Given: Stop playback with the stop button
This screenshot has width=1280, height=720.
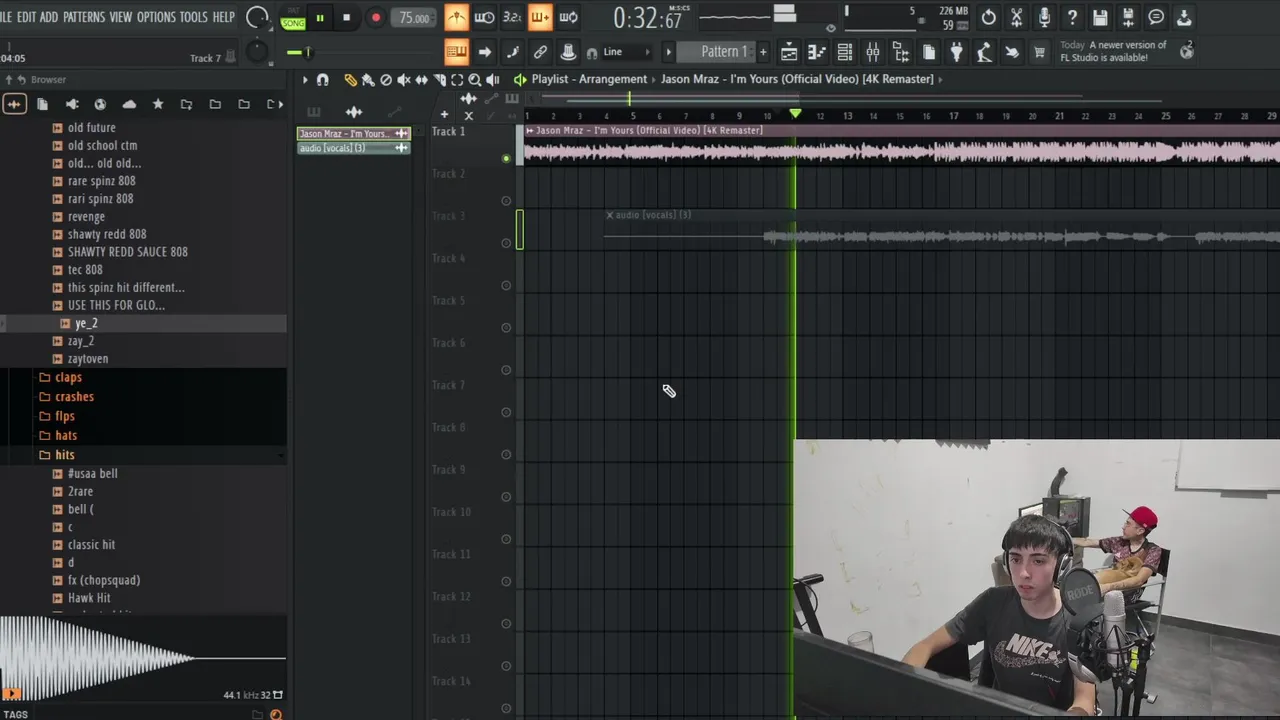Looking at the screenshot, I should [x=346, y=18].
